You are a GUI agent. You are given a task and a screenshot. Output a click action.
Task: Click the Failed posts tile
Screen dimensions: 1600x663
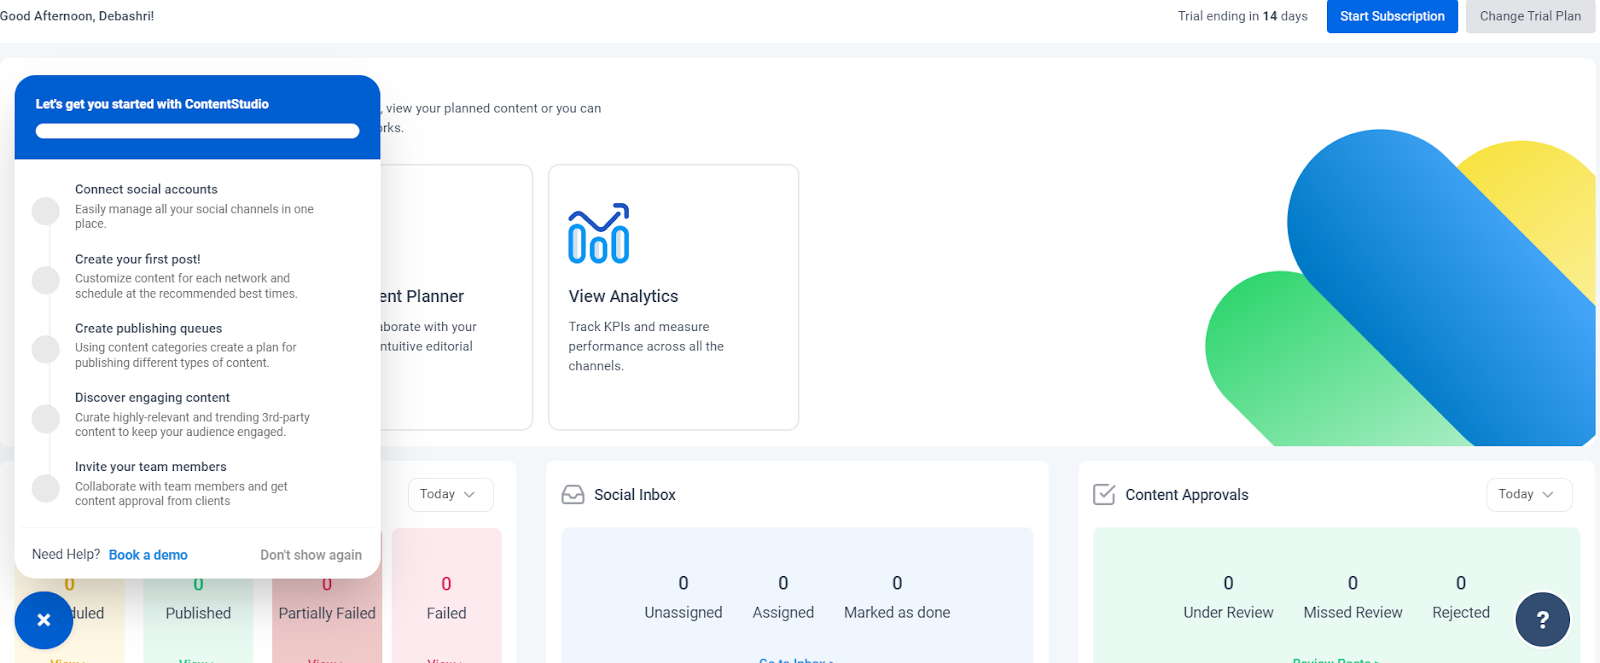click(x=446, y=596)
